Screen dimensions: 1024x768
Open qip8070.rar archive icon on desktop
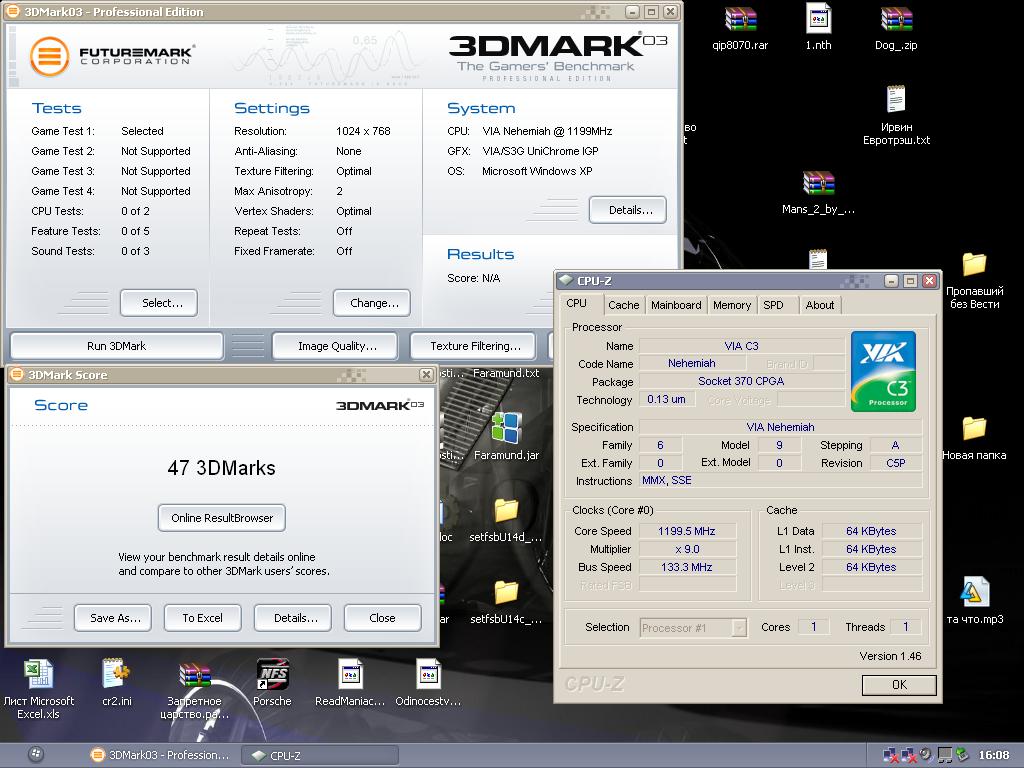(x=740, y=19)
